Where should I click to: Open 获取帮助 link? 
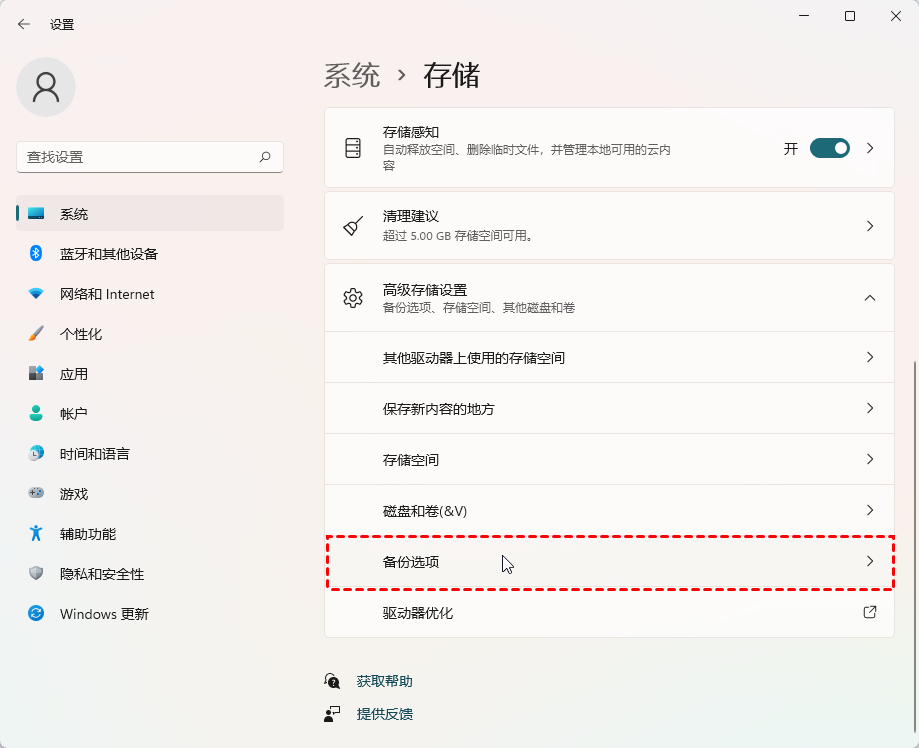(x=384, y=681)
